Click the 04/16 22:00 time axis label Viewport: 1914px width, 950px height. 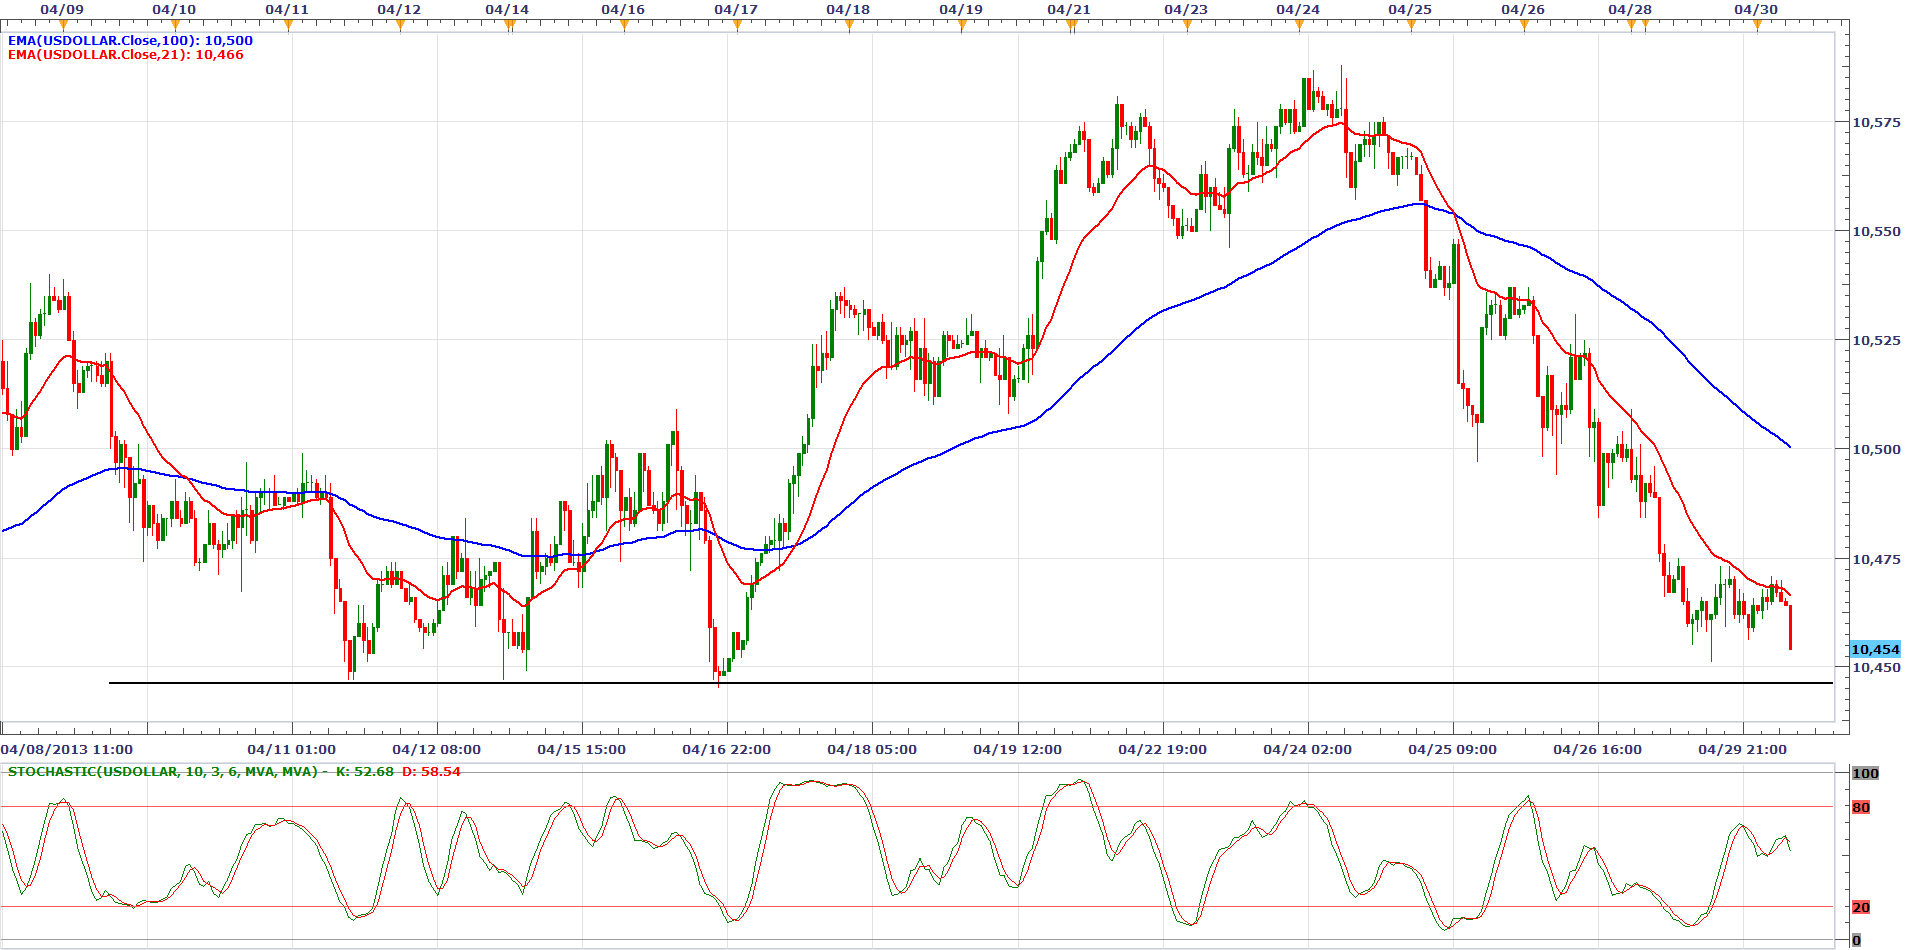click(x=726, y=749)
